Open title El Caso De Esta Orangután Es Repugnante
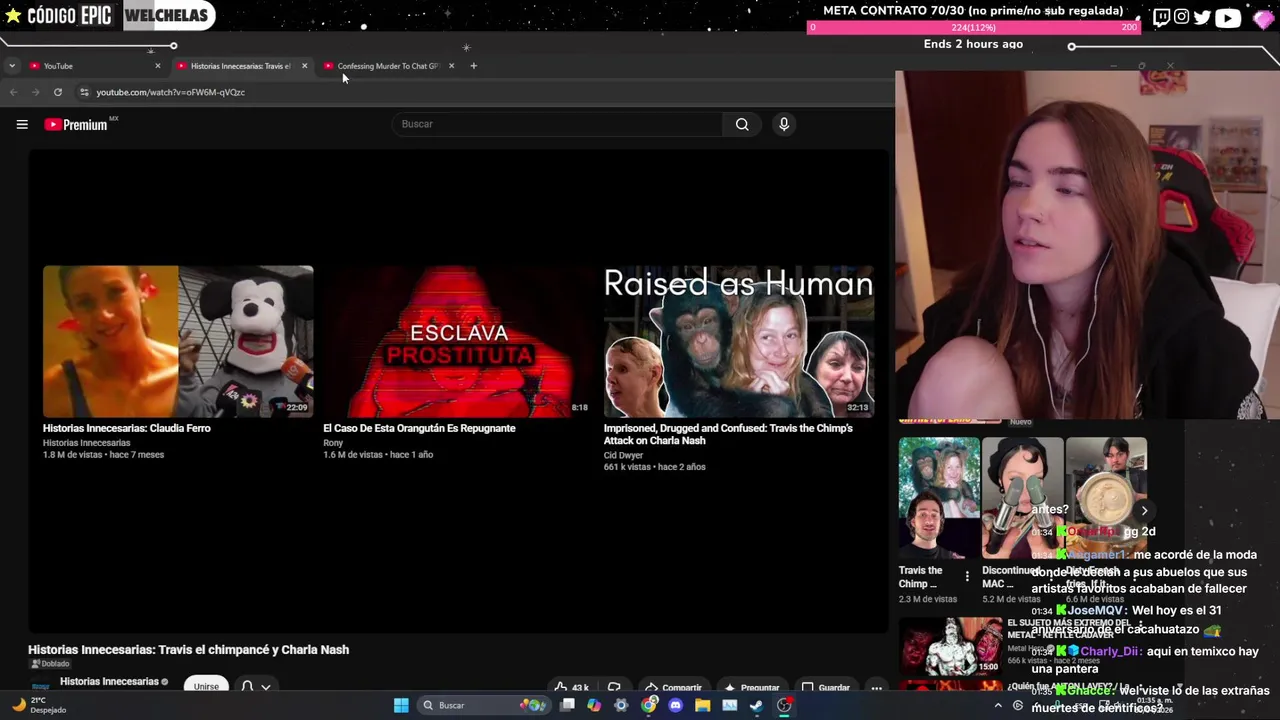 [x=419, y=428]
